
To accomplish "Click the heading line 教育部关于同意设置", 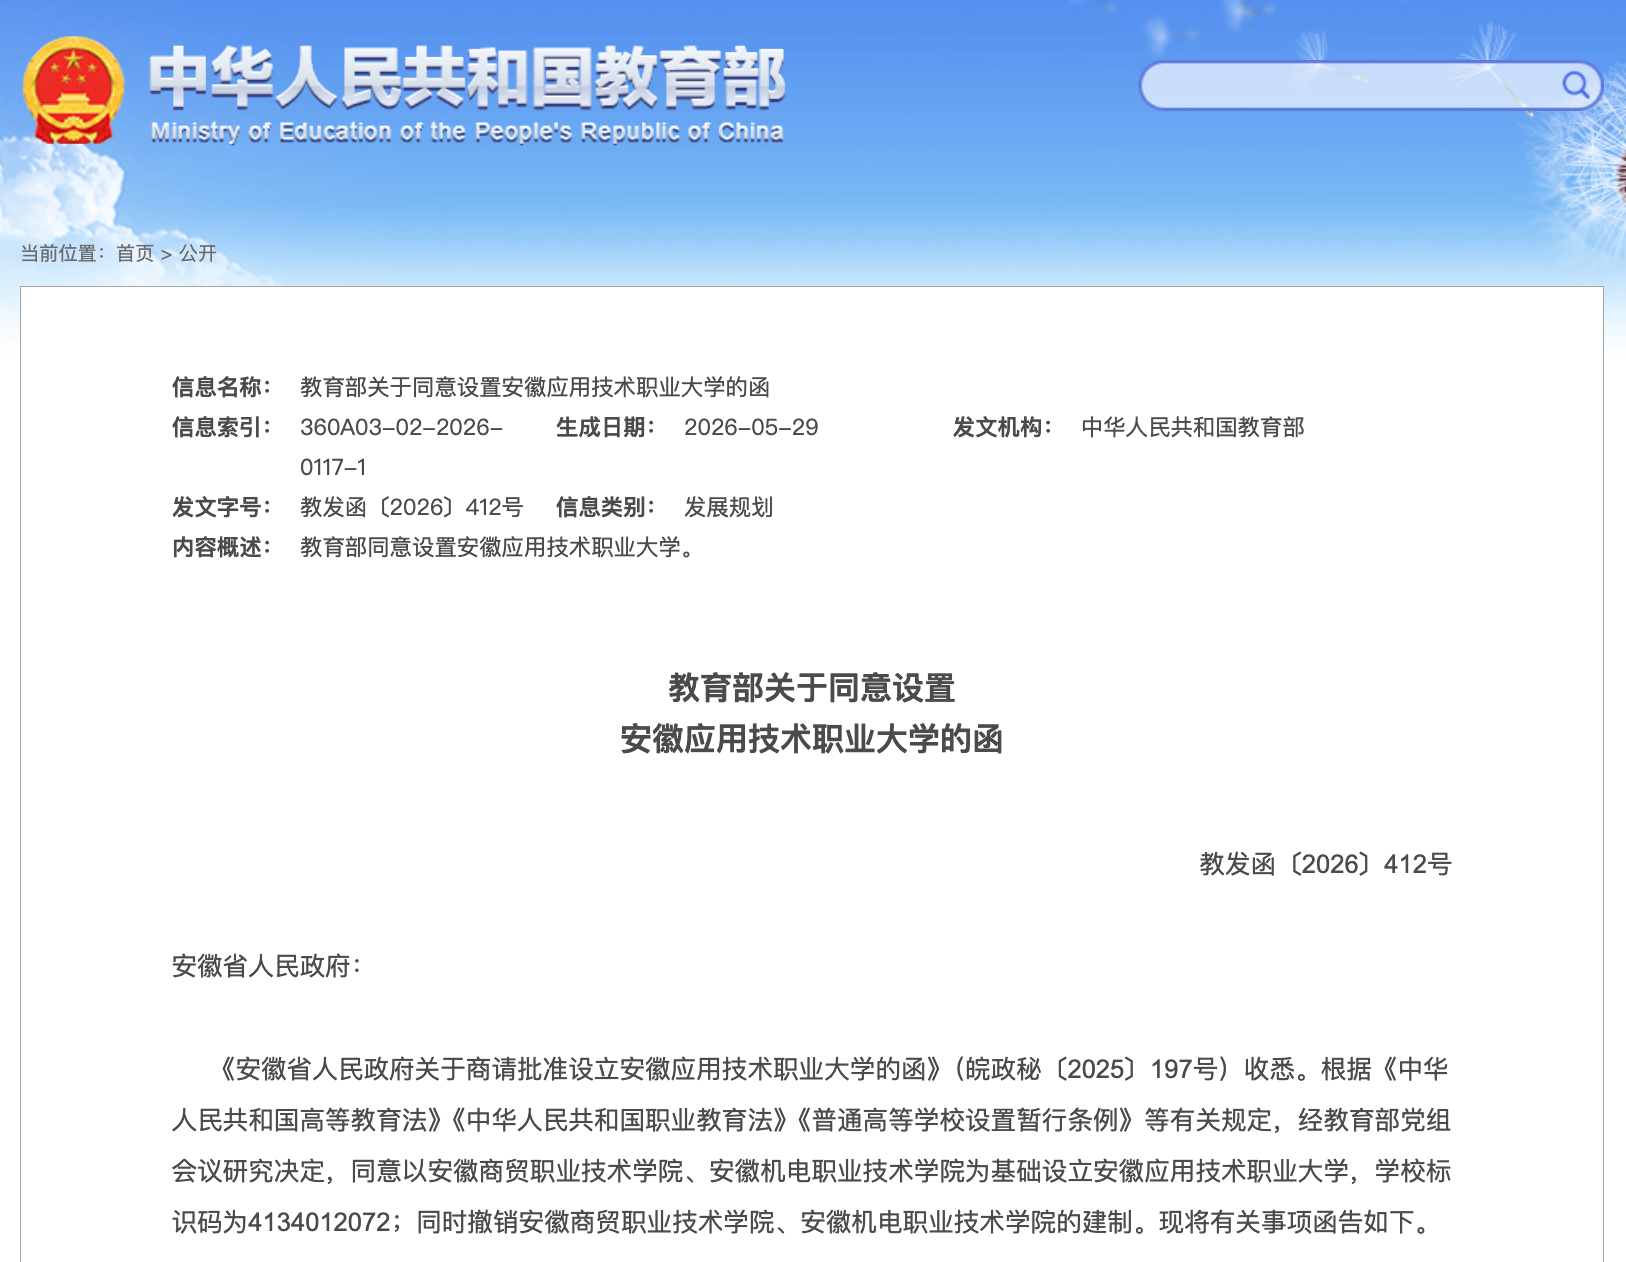I will [x=812, y=688].
